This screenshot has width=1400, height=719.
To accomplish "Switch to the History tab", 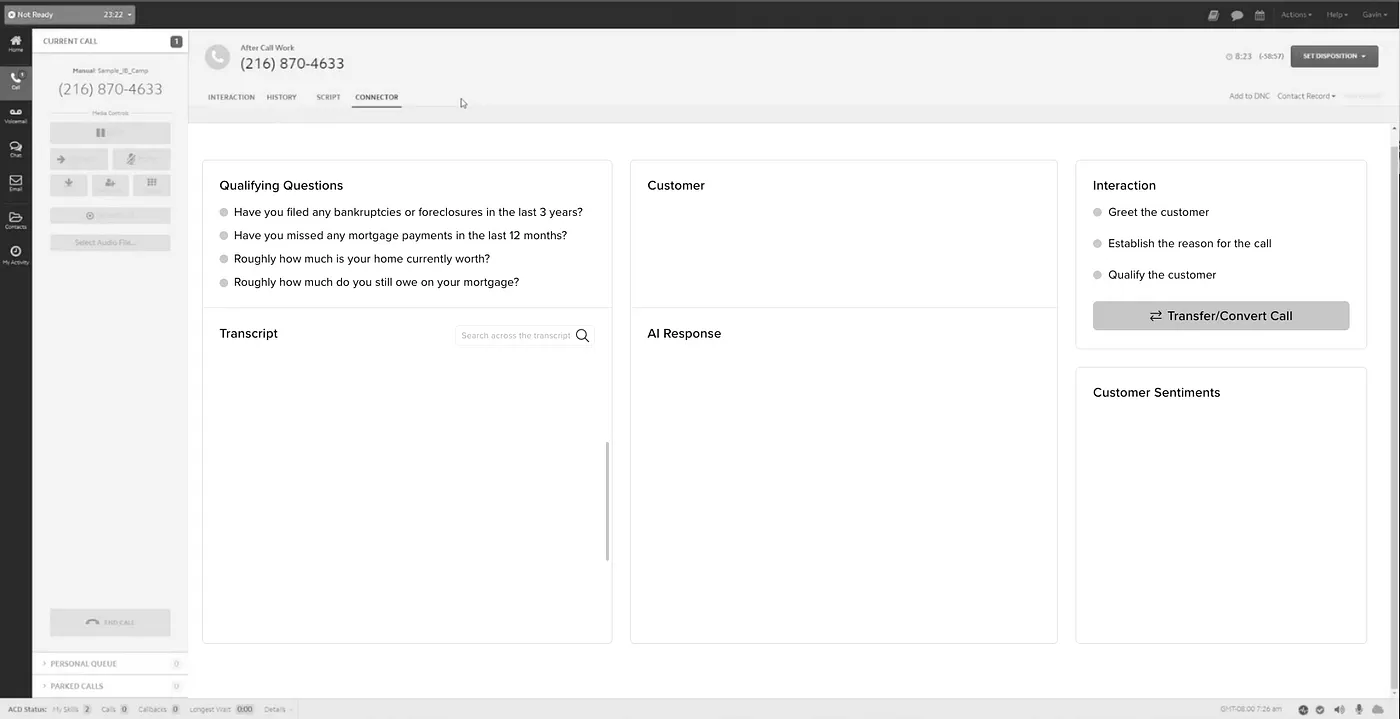I will click(281, 97).
